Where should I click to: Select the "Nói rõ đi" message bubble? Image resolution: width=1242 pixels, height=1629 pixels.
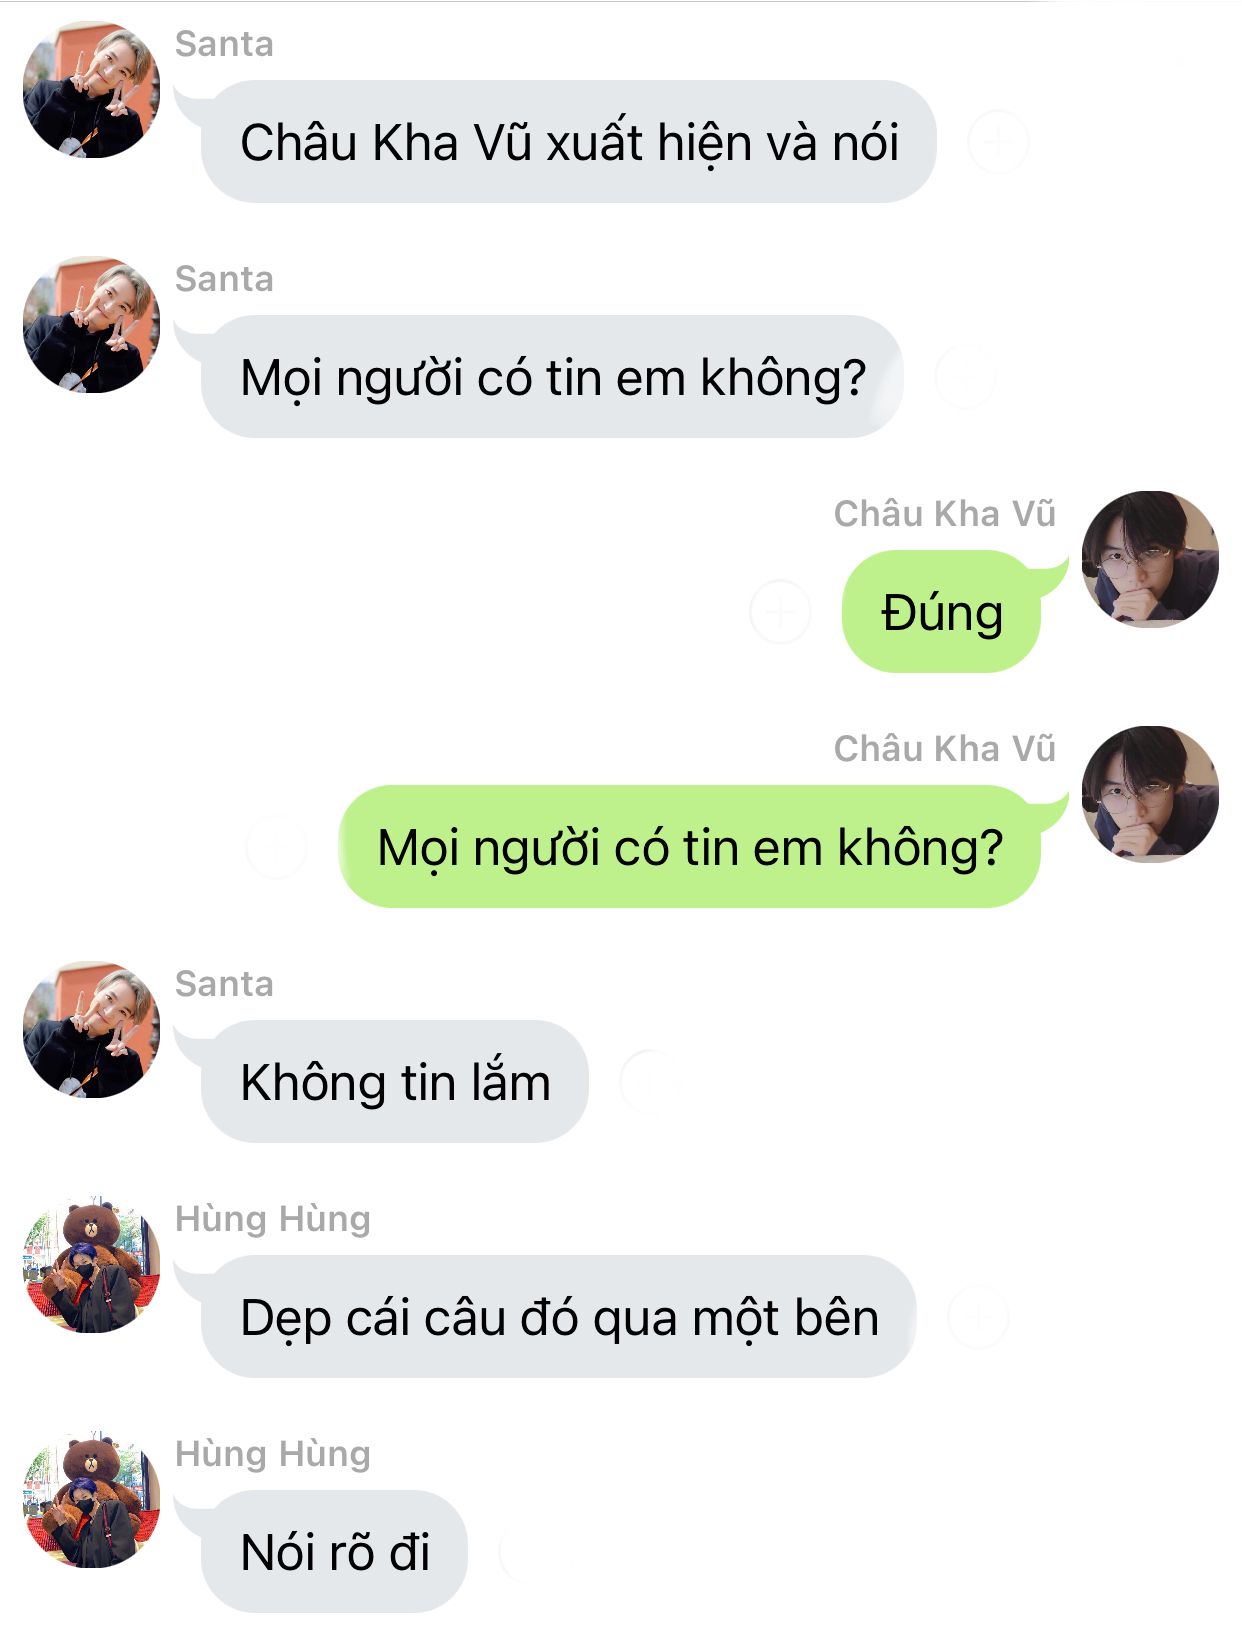point(335,1552)
